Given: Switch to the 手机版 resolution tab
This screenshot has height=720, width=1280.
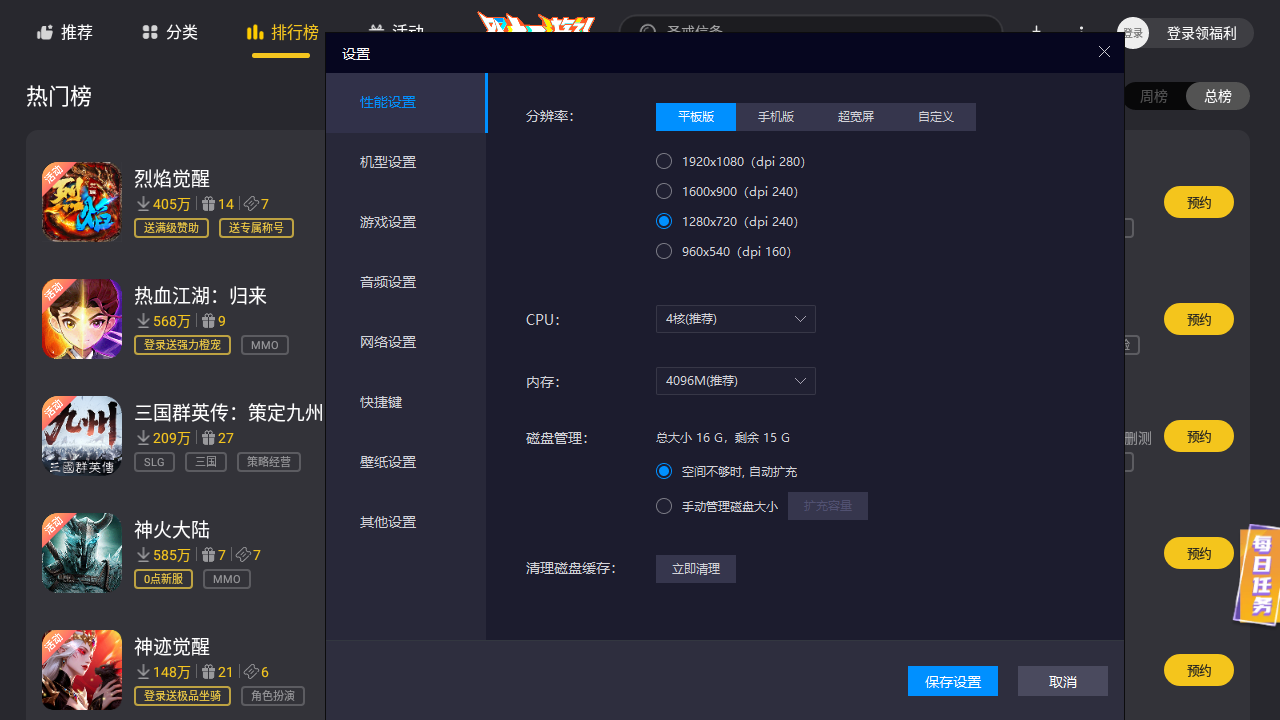Looking at the screenshot, I should click(776, 117).
